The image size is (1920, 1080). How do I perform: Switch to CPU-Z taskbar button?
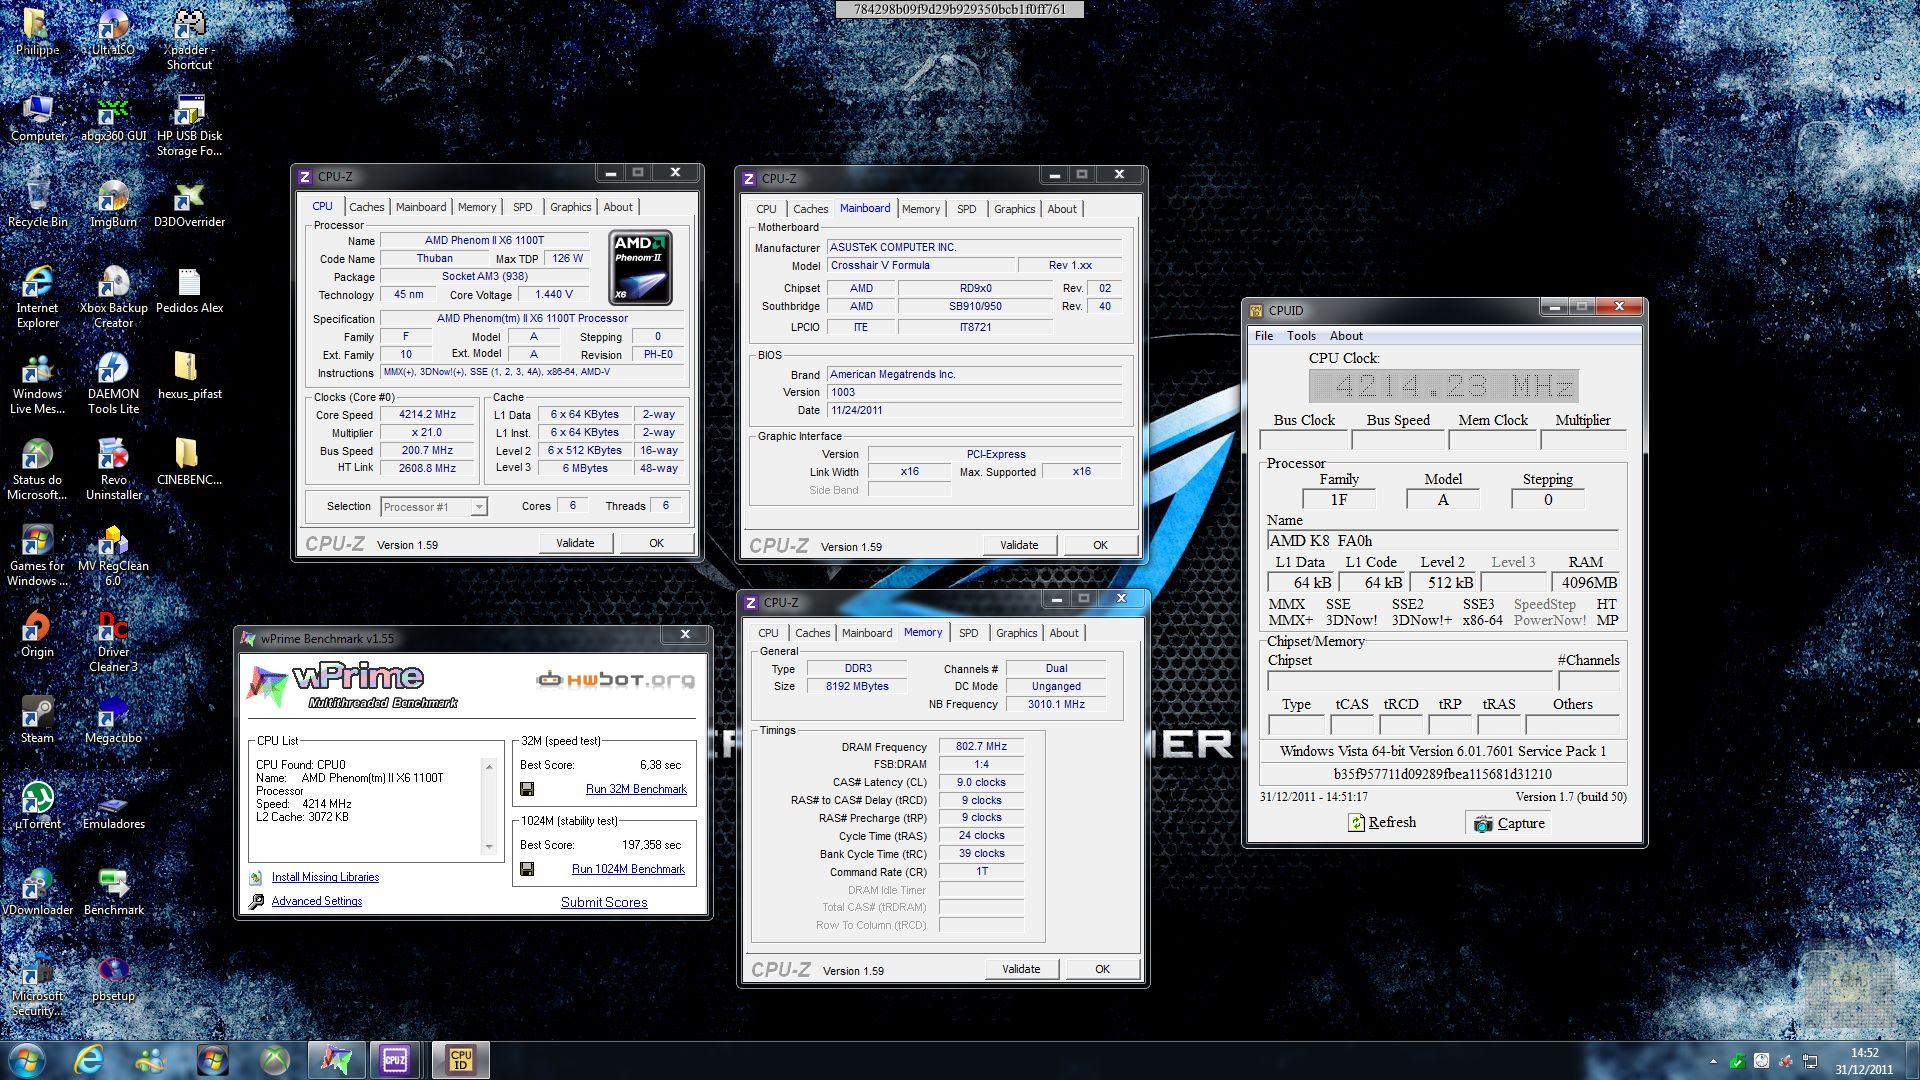[396, 1060]
